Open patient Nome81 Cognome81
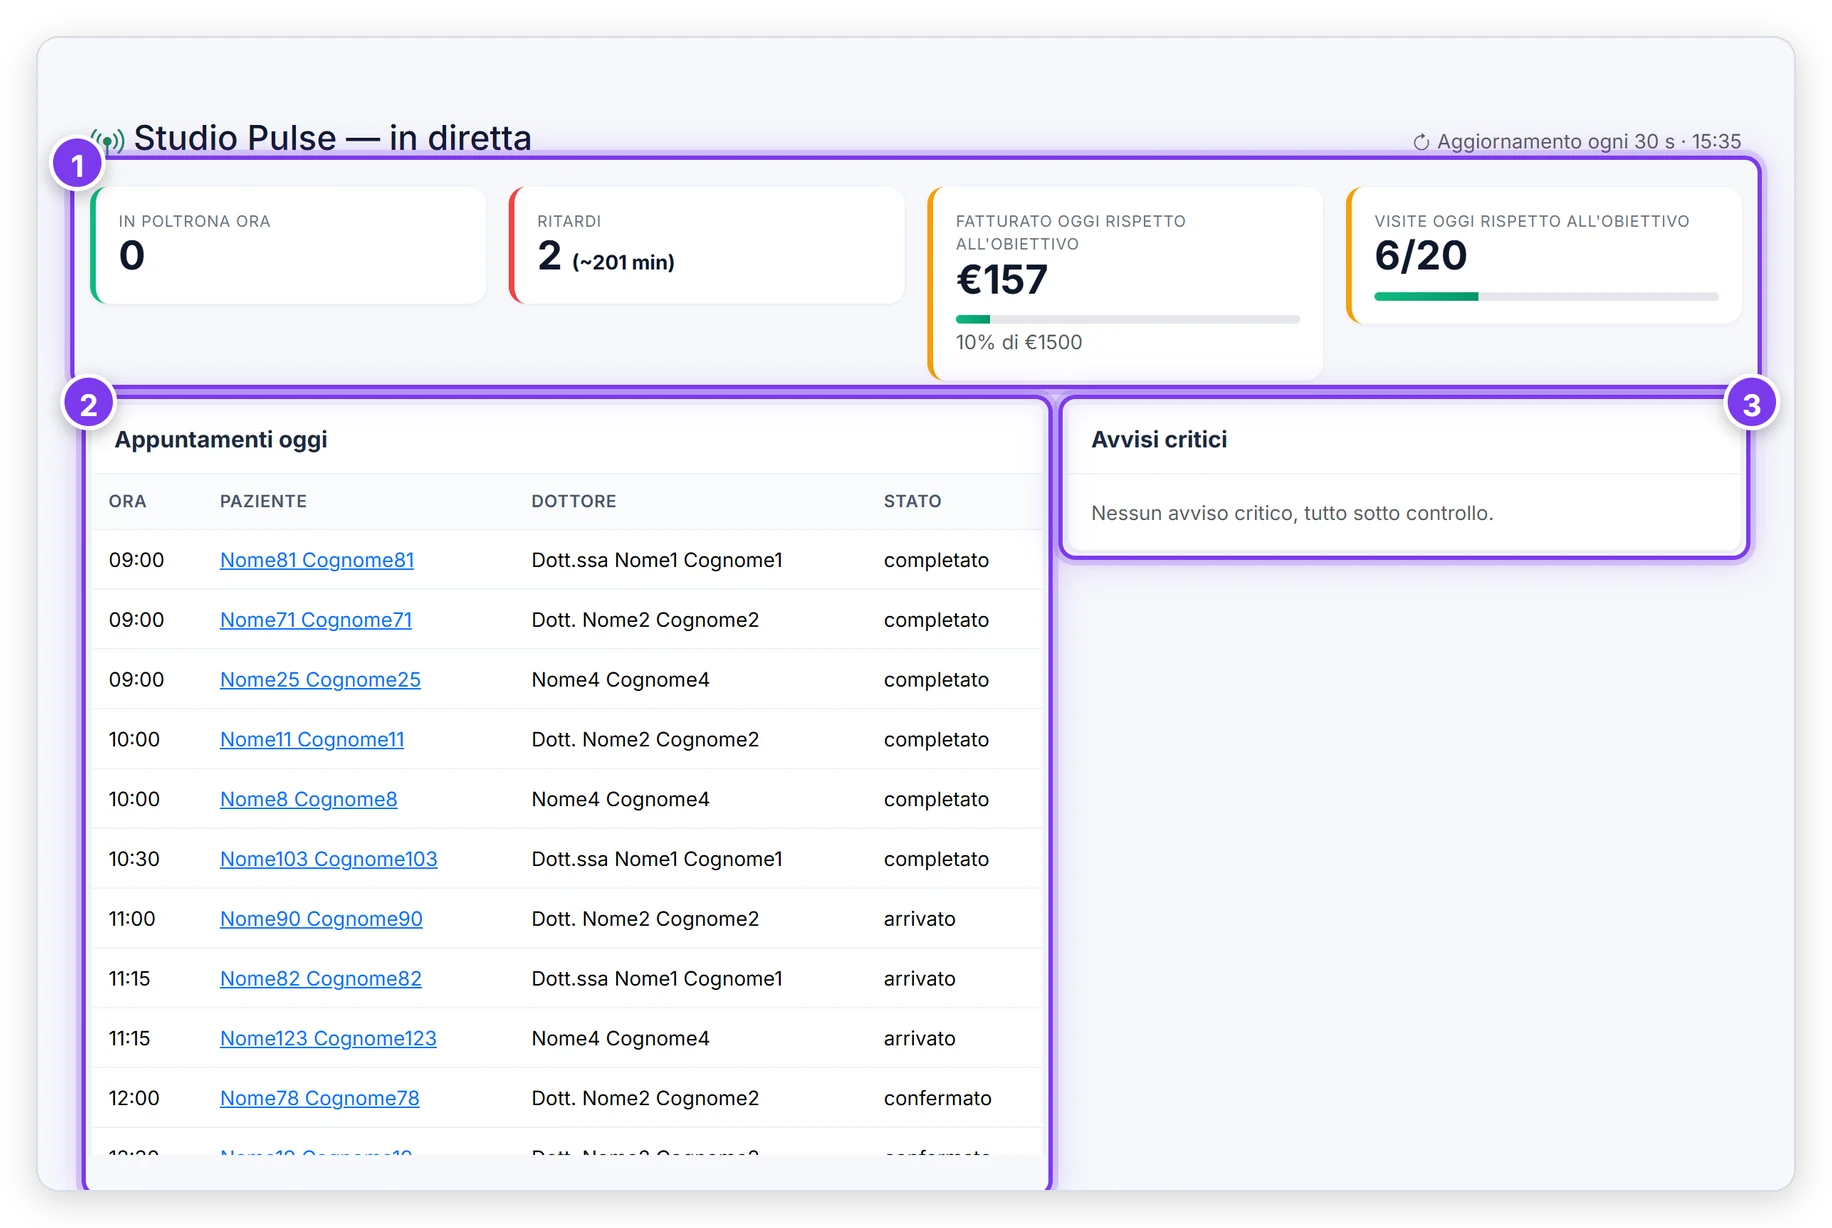The height and width of the screenshot is (1228, 1832). (317, 560)
